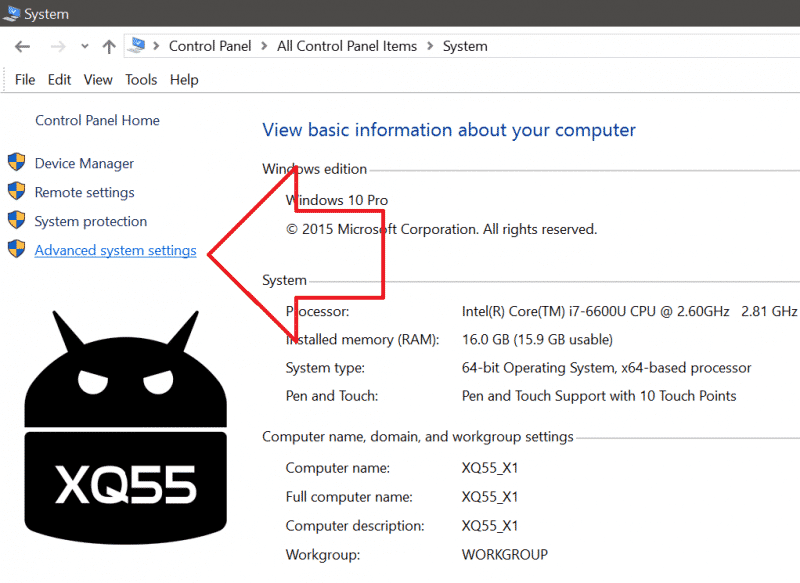Click the shield icon beside System protection
The height and width of the screenshot is (583, 800).
coord(16,221)
